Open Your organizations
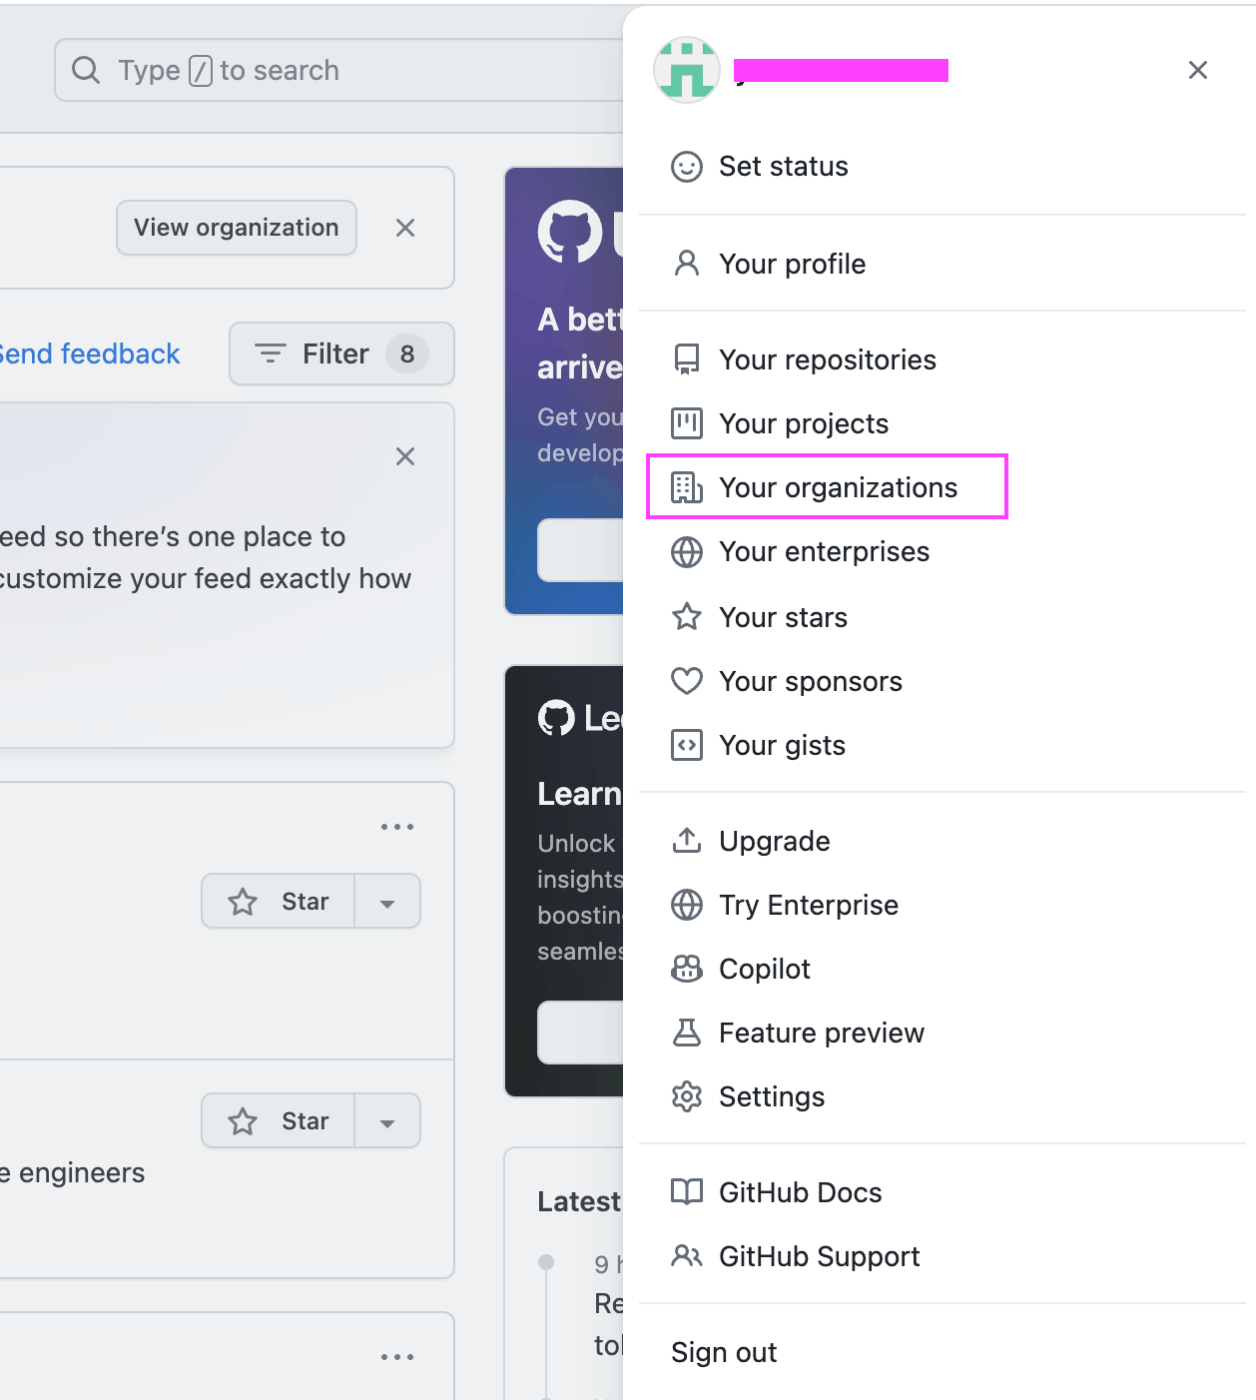 tap(838, 487)
